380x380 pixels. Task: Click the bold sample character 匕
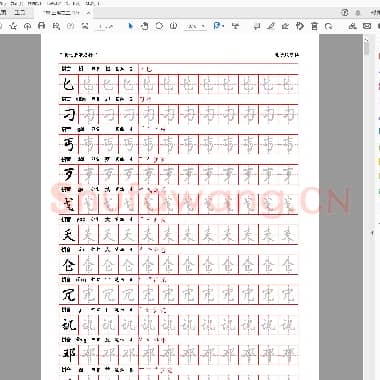[x=68, y=84]
